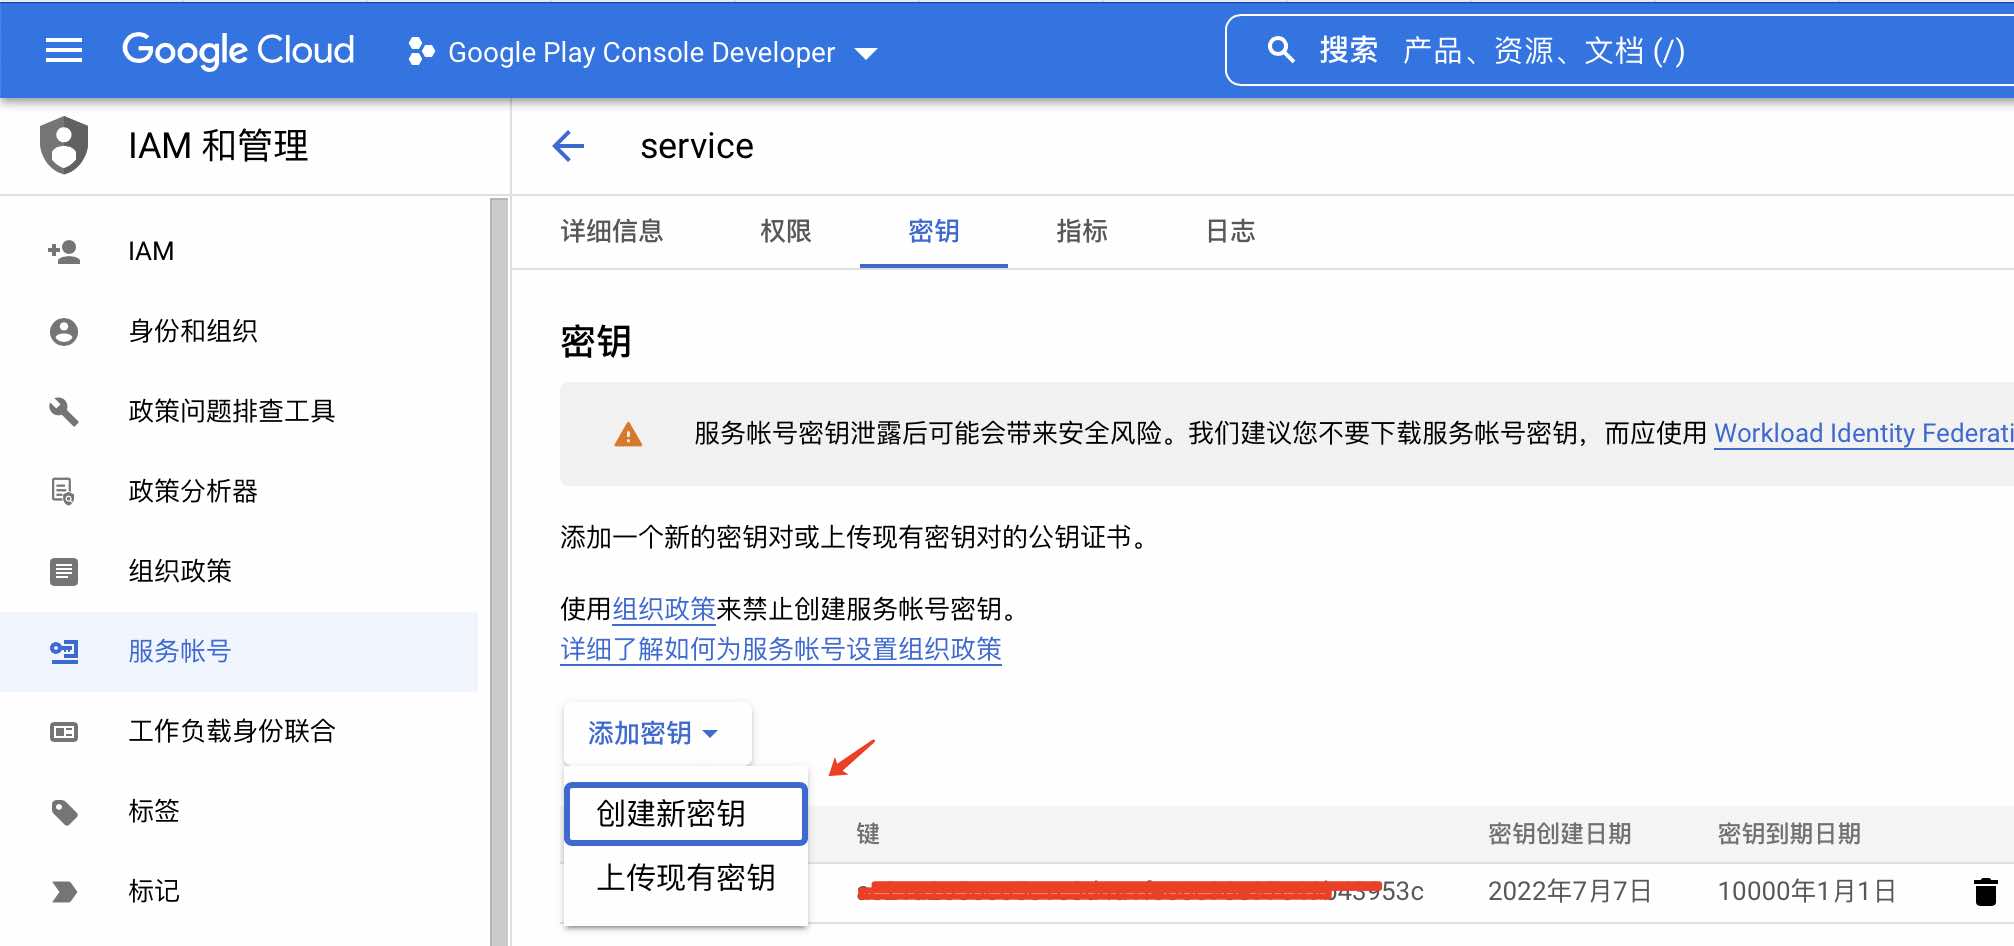Click the 10000年1月1日 expiry date cell
The width and height of the screenshot is (2014, 946).
point(1806,891)
